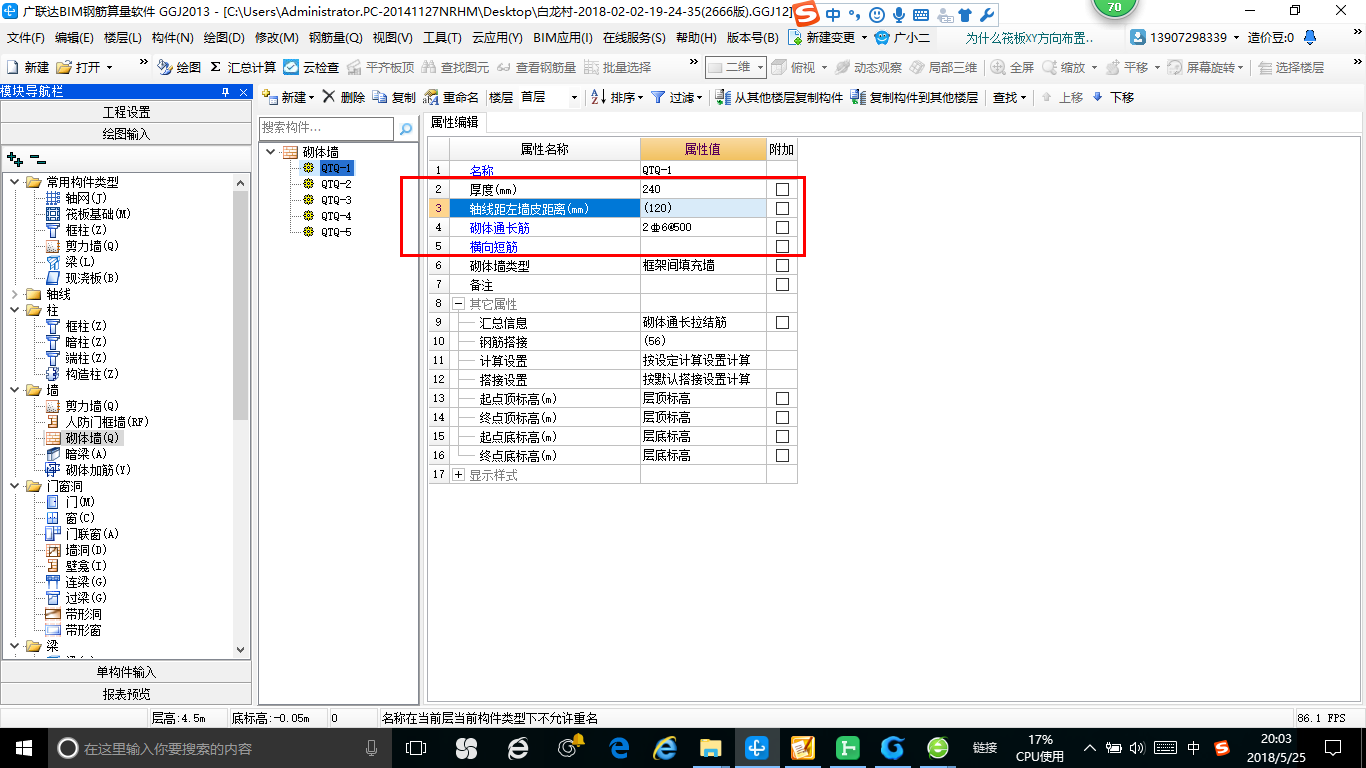Expand the 显示样式 section
This screenshot has height=768, width=1366.
(x=458, y=475)
